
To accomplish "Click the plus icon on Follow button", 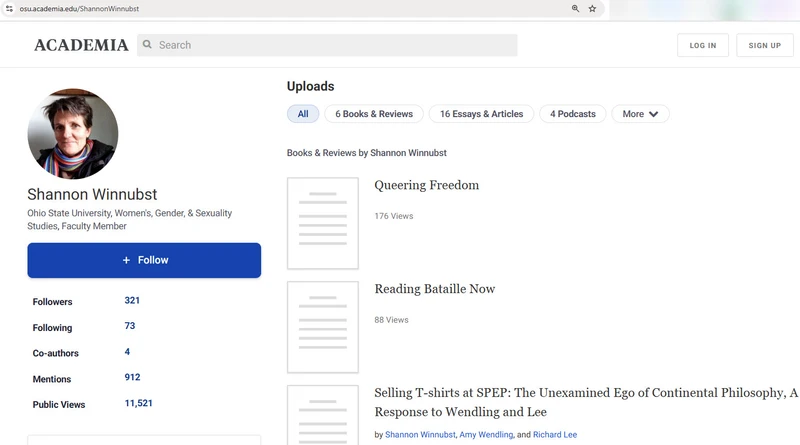I will click(127, 260).
